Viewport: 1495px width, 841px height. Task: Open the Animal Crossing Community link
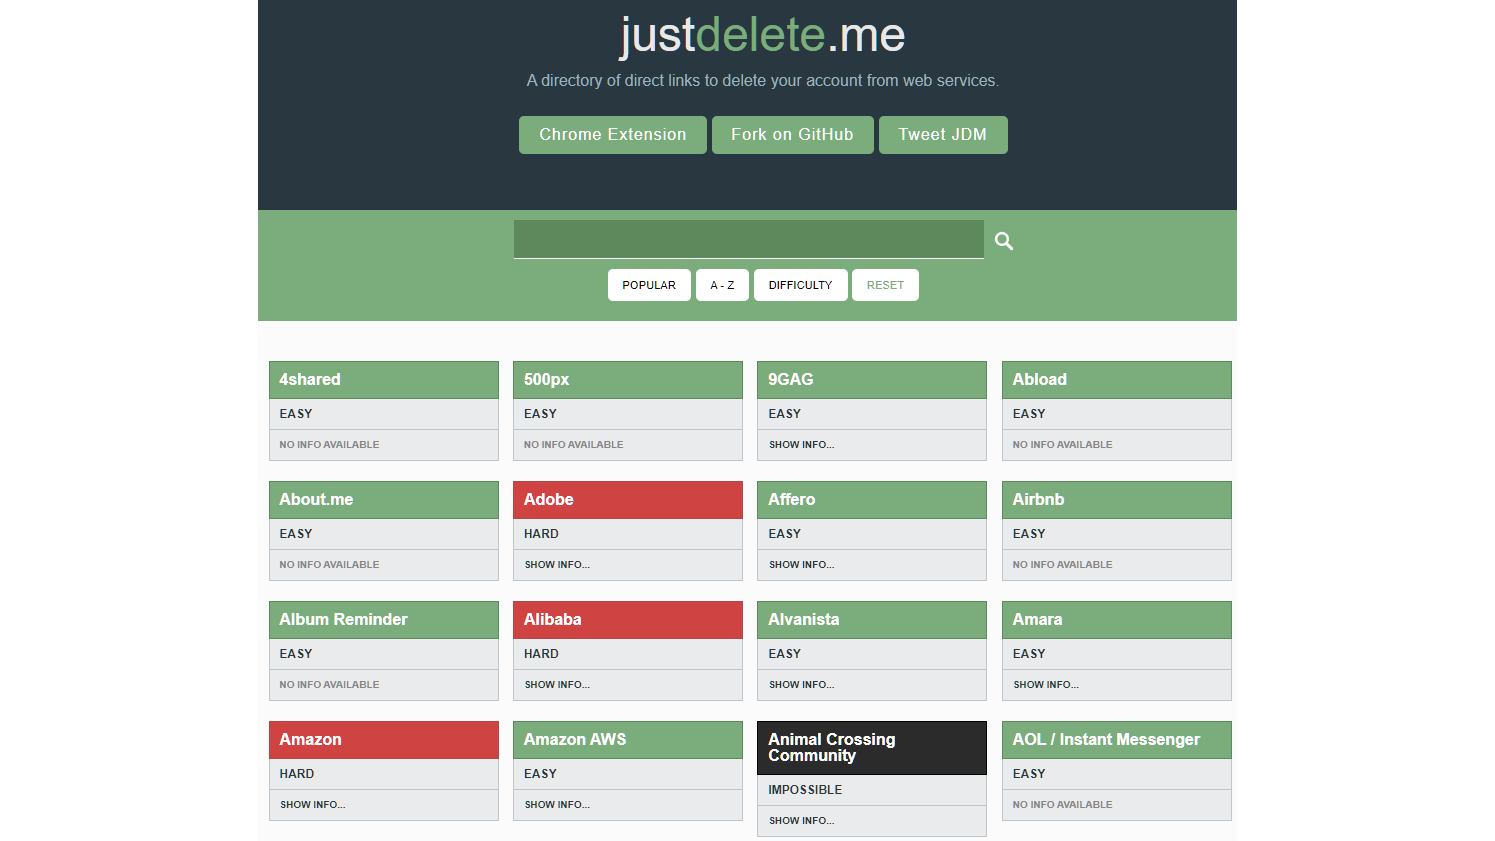pyautogui.click(x=872, y=748)
